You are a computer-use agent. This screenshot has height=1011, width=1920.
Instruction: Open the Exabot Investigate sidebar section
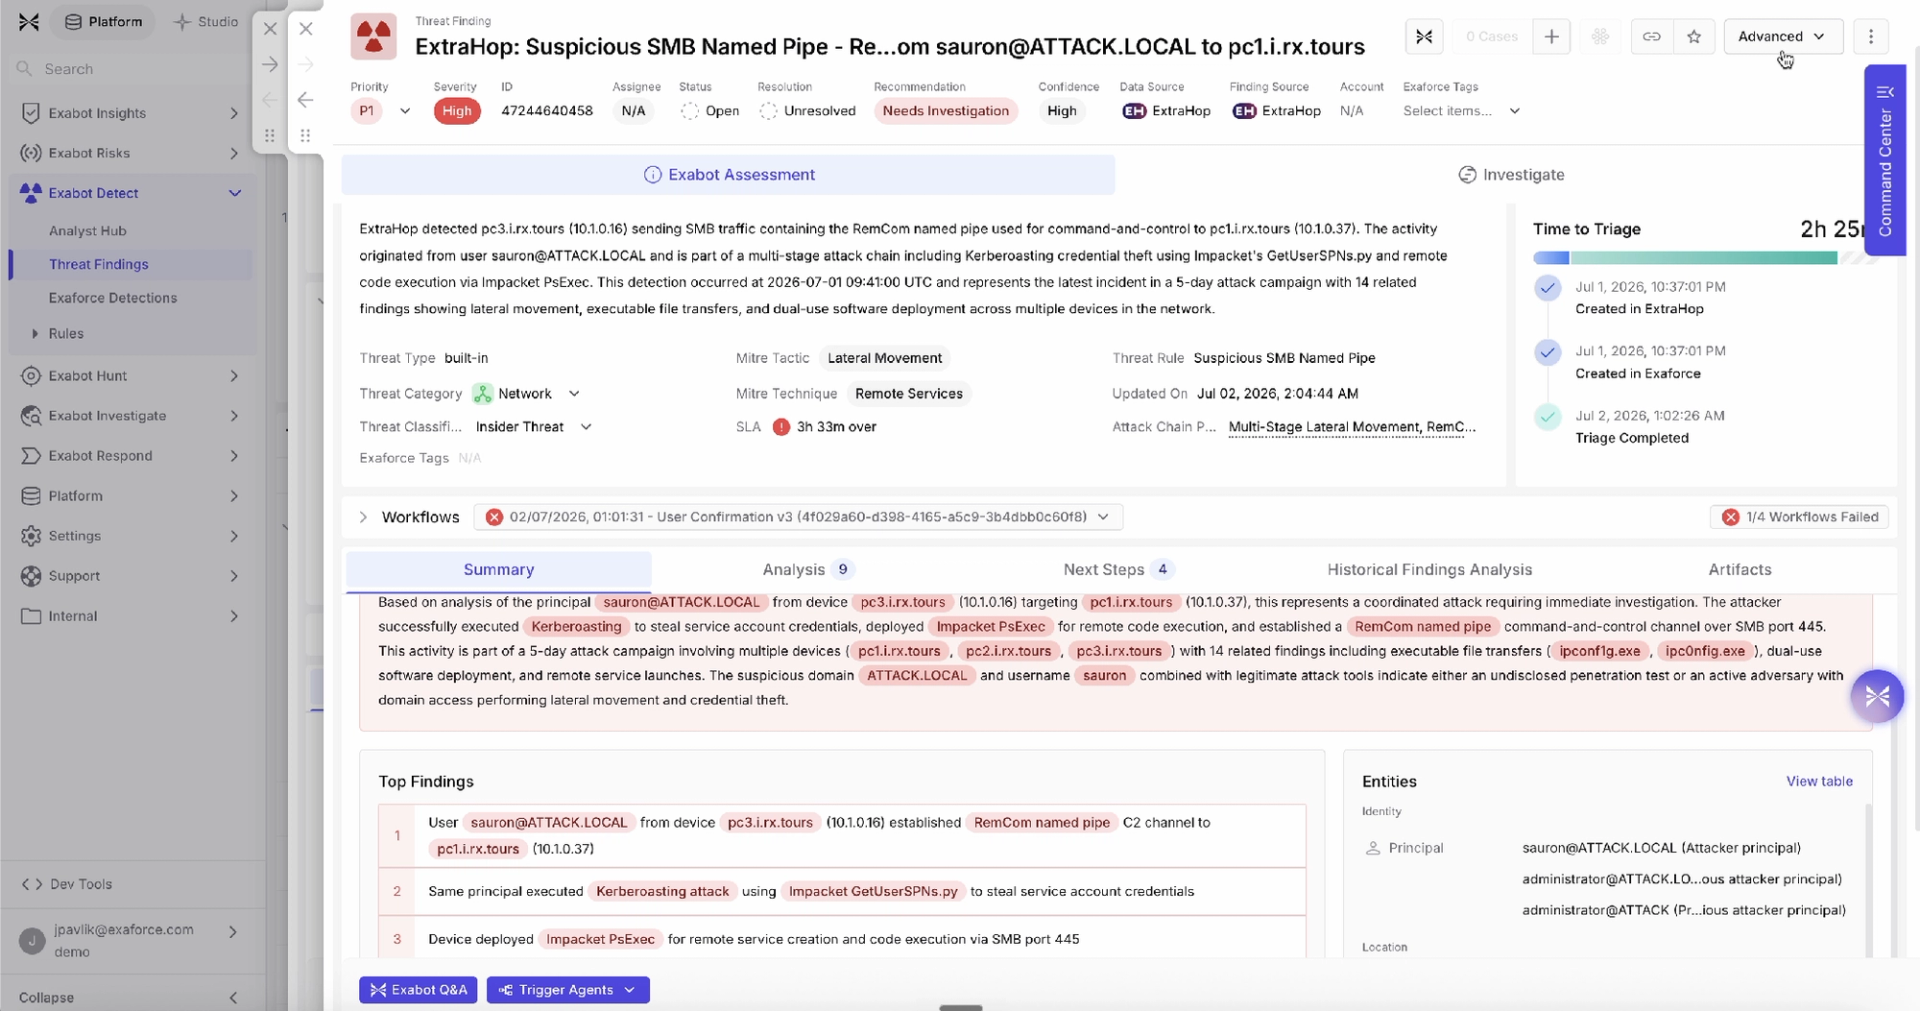coord(130,416)
